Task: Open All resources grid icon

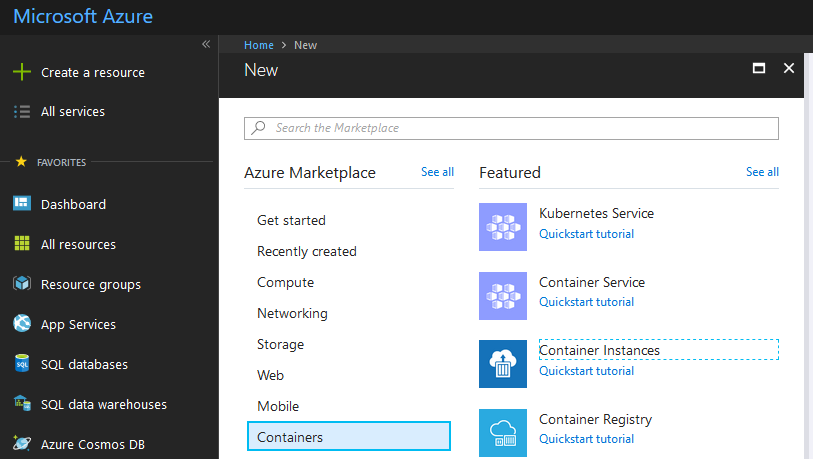Action: tap(22, 244)
